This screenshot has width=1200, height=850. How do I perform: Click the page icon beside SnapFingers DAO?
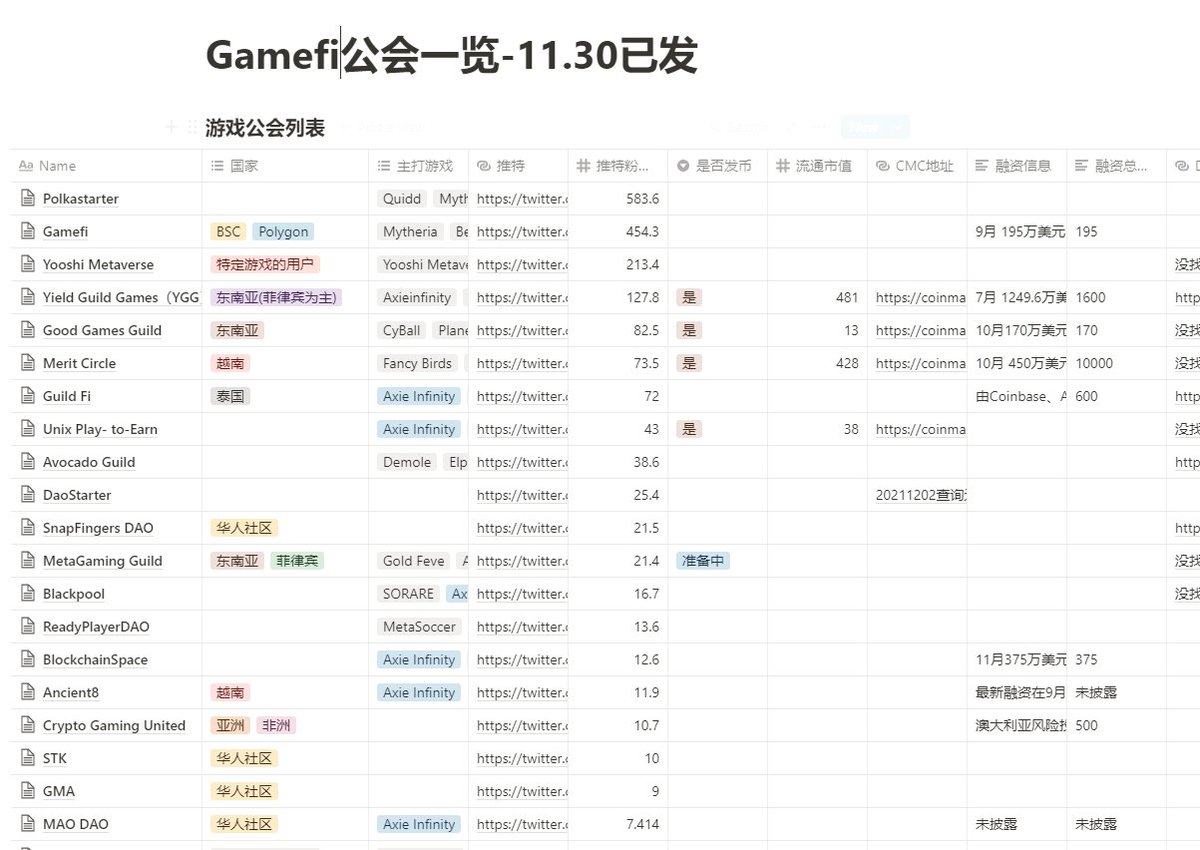point(27,529)
